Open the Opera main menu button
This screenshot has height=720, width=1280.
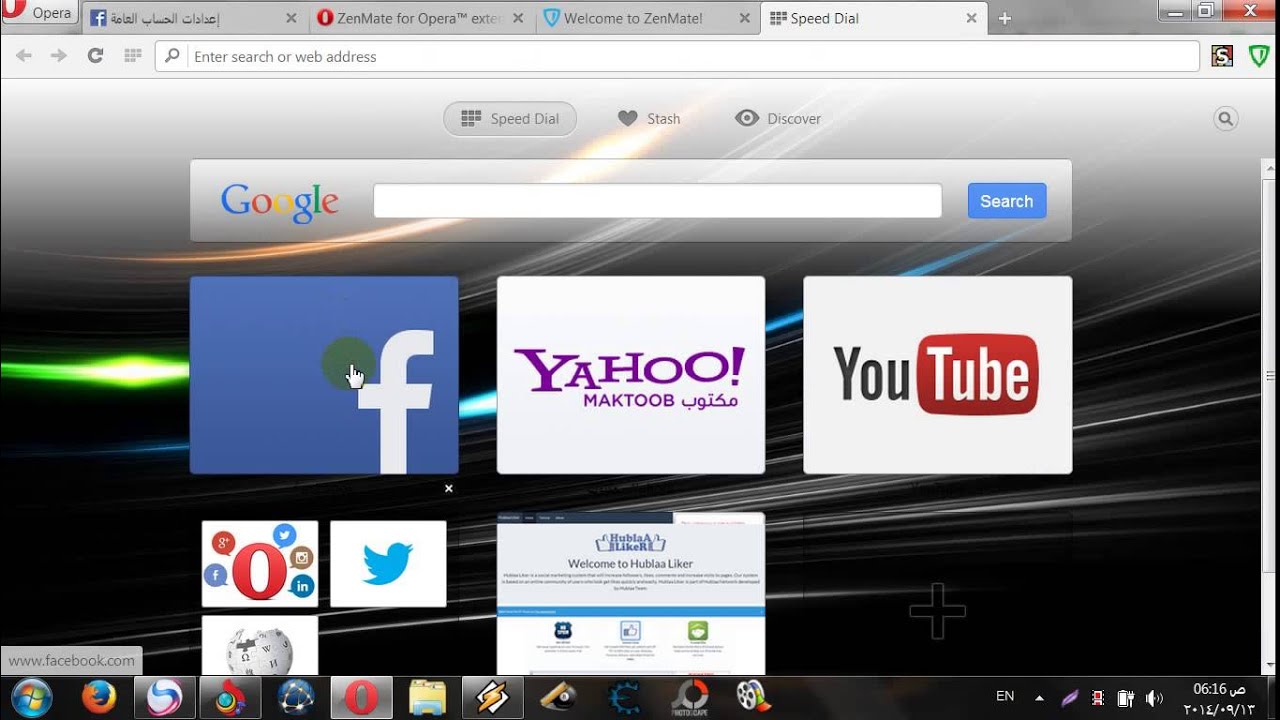pyautogui.click(x=38, y=13)
